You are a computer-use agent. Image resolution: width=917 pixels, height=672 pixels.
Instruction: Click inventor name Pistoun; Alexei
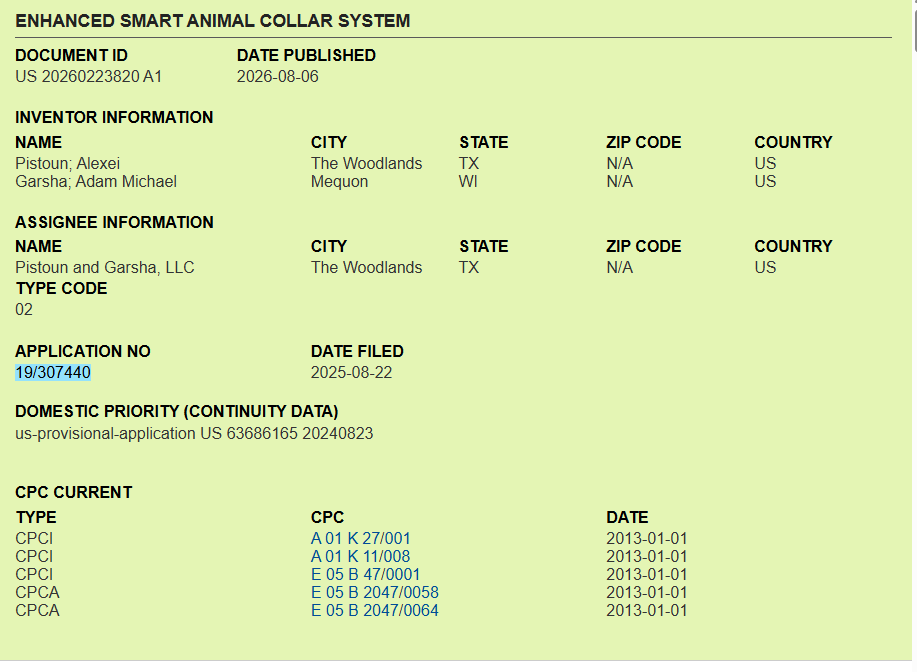(x=68, y=163)
